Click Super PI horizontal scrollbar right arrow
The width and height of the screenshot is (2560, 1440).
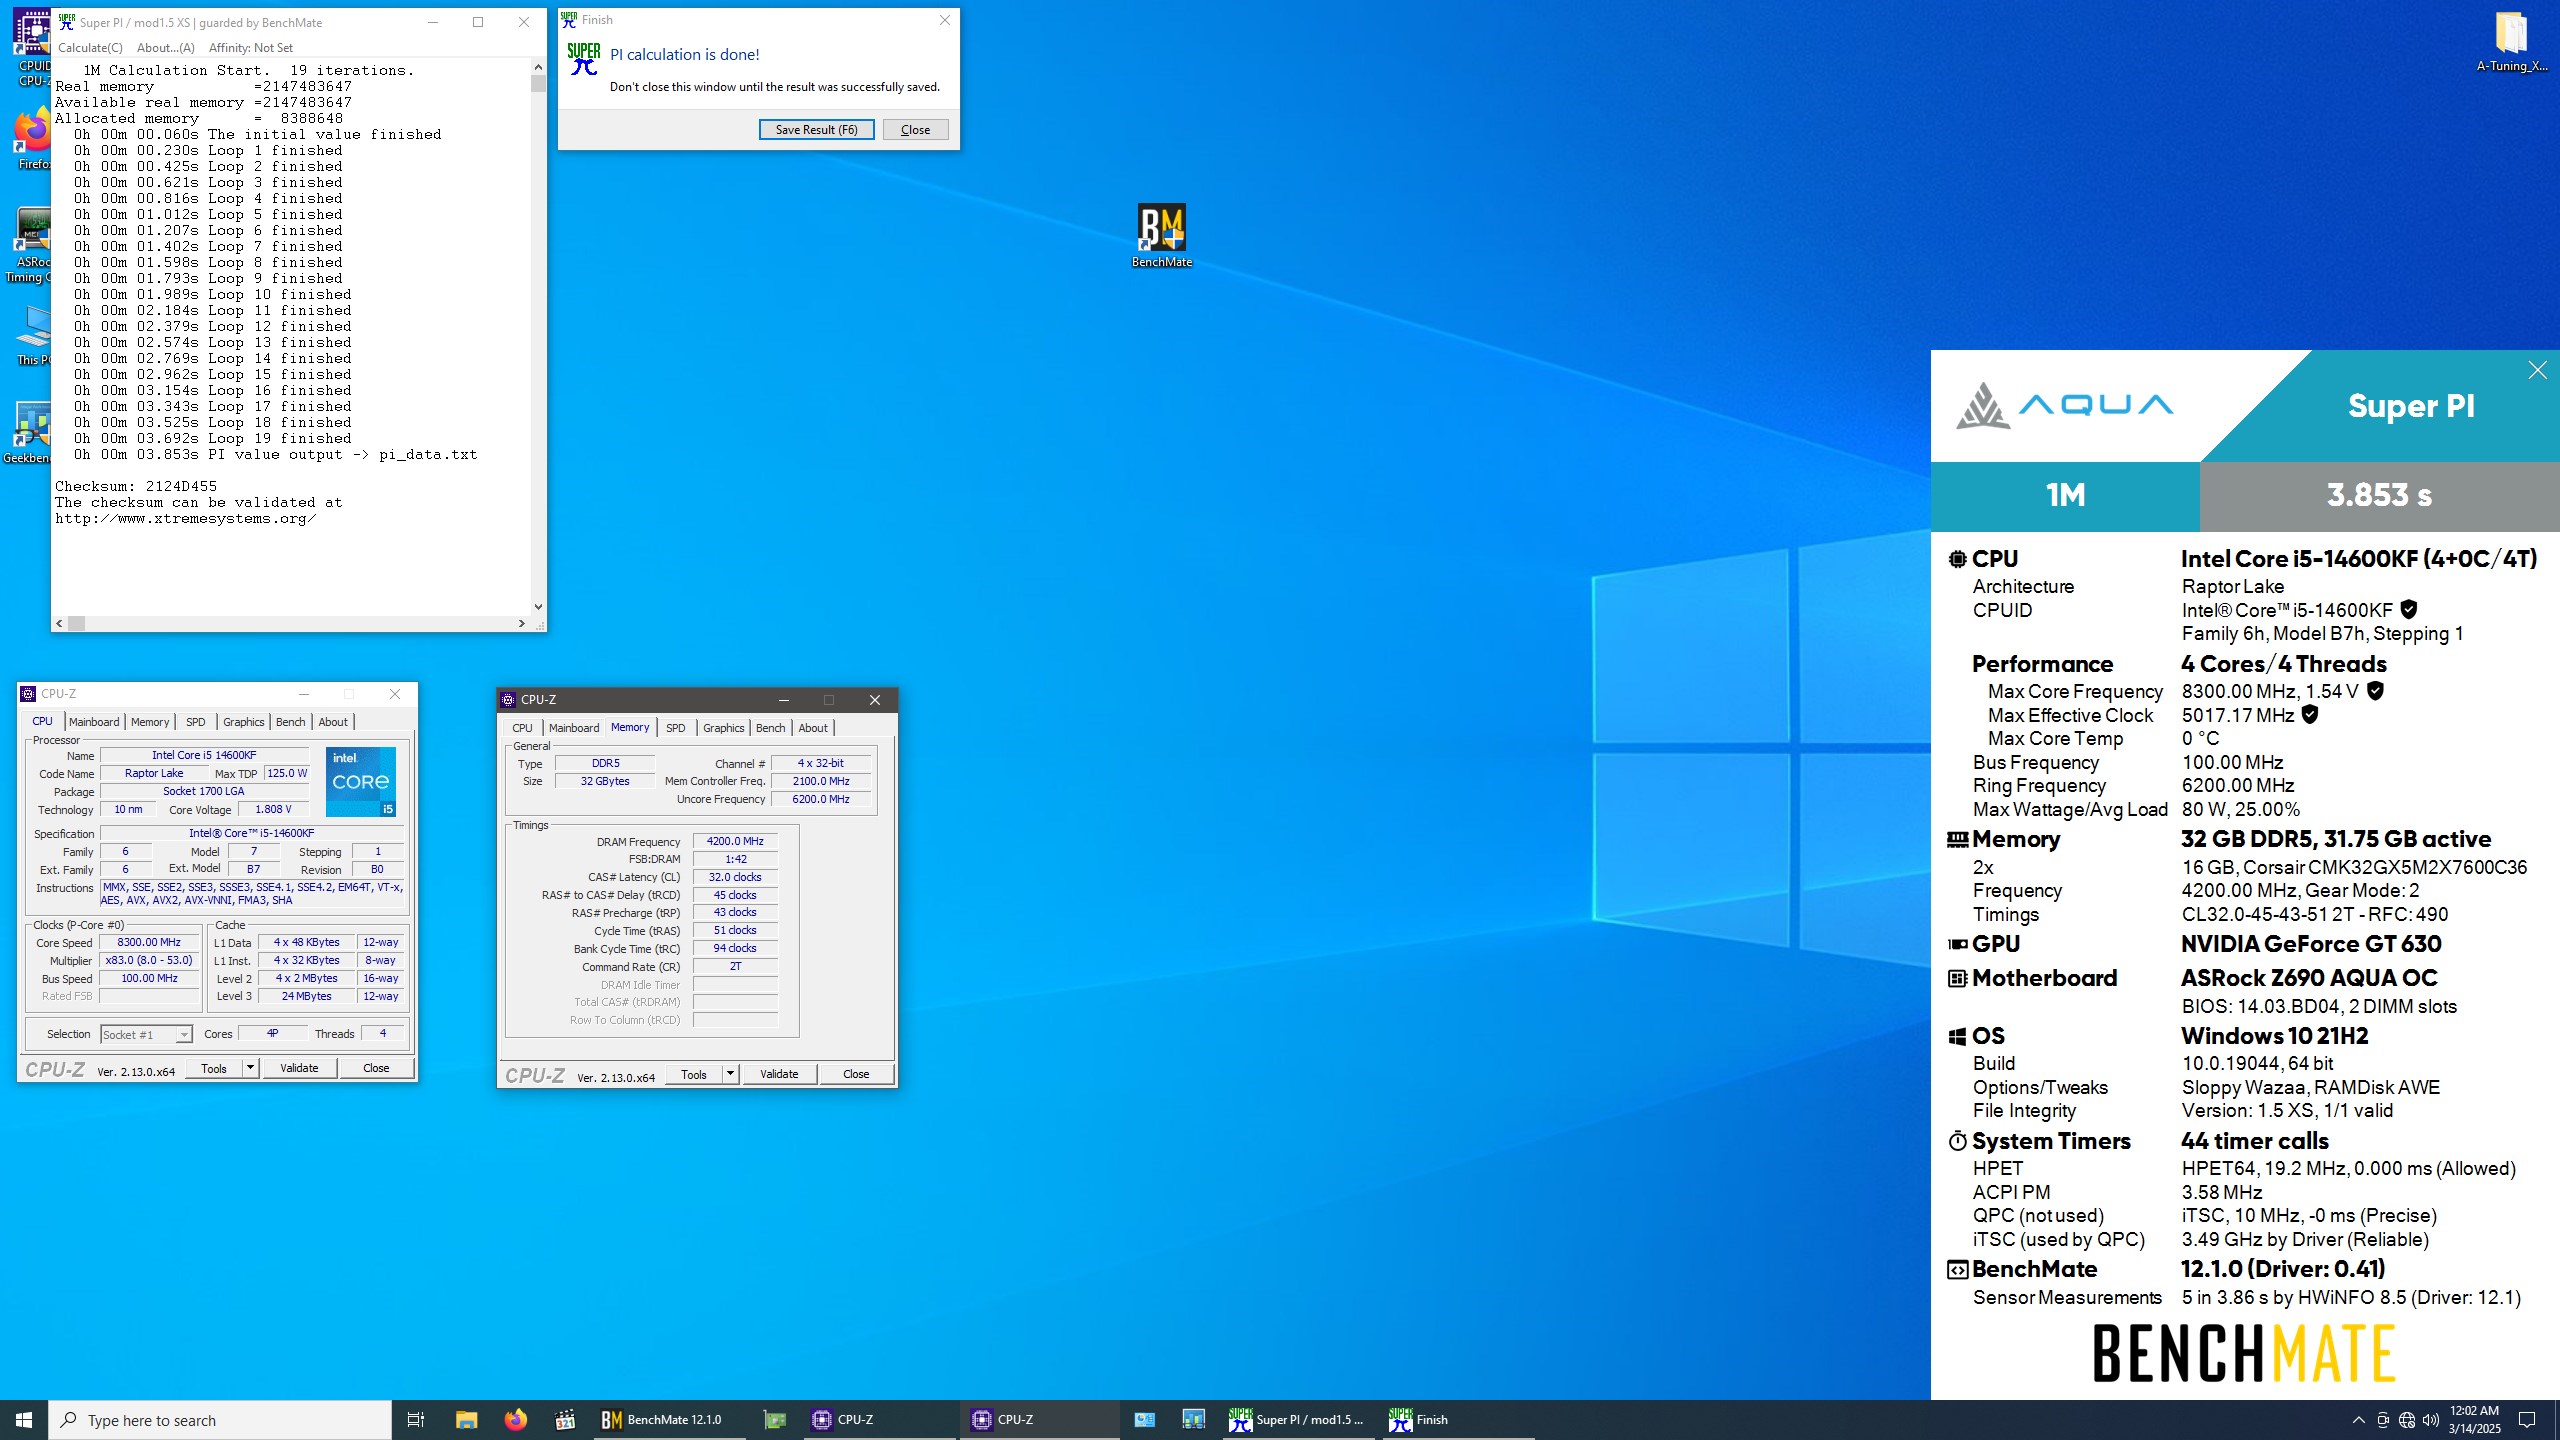(x=521, y=623)
